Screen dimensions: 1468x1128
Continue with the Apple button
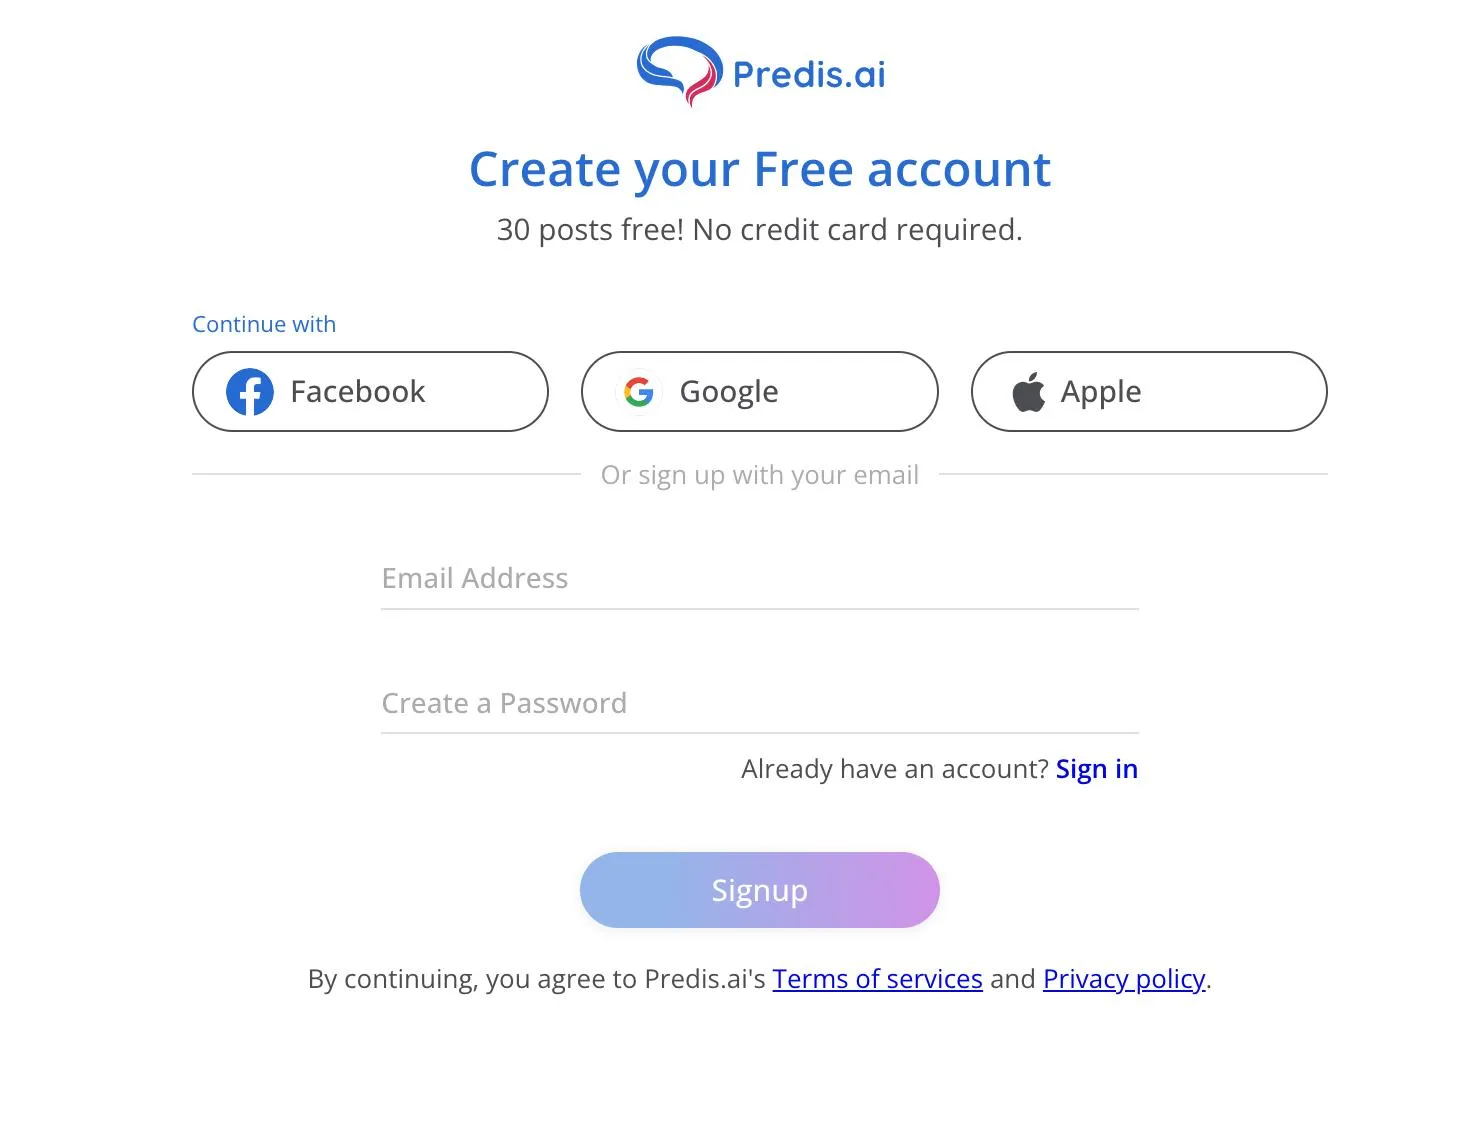pos(1149,392)
